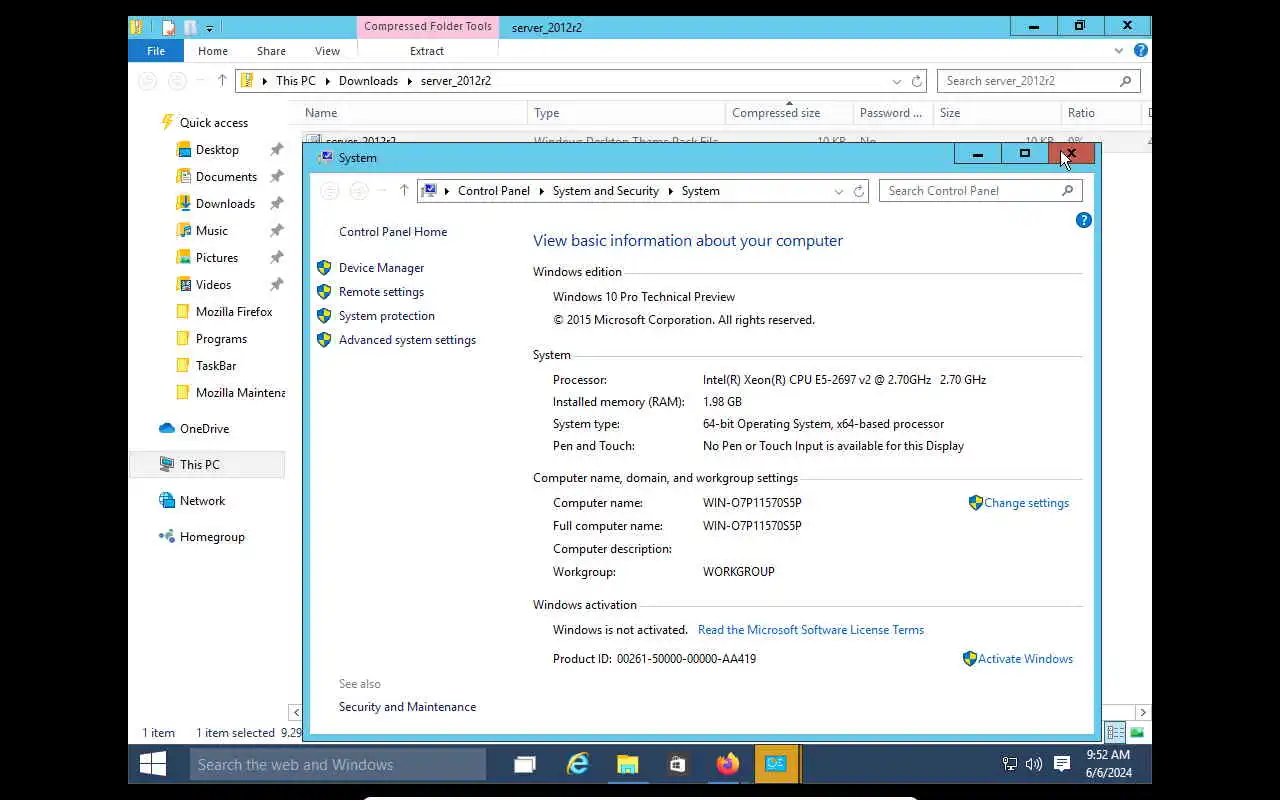Click Control Panel breadcrumb

coord(494,191)
